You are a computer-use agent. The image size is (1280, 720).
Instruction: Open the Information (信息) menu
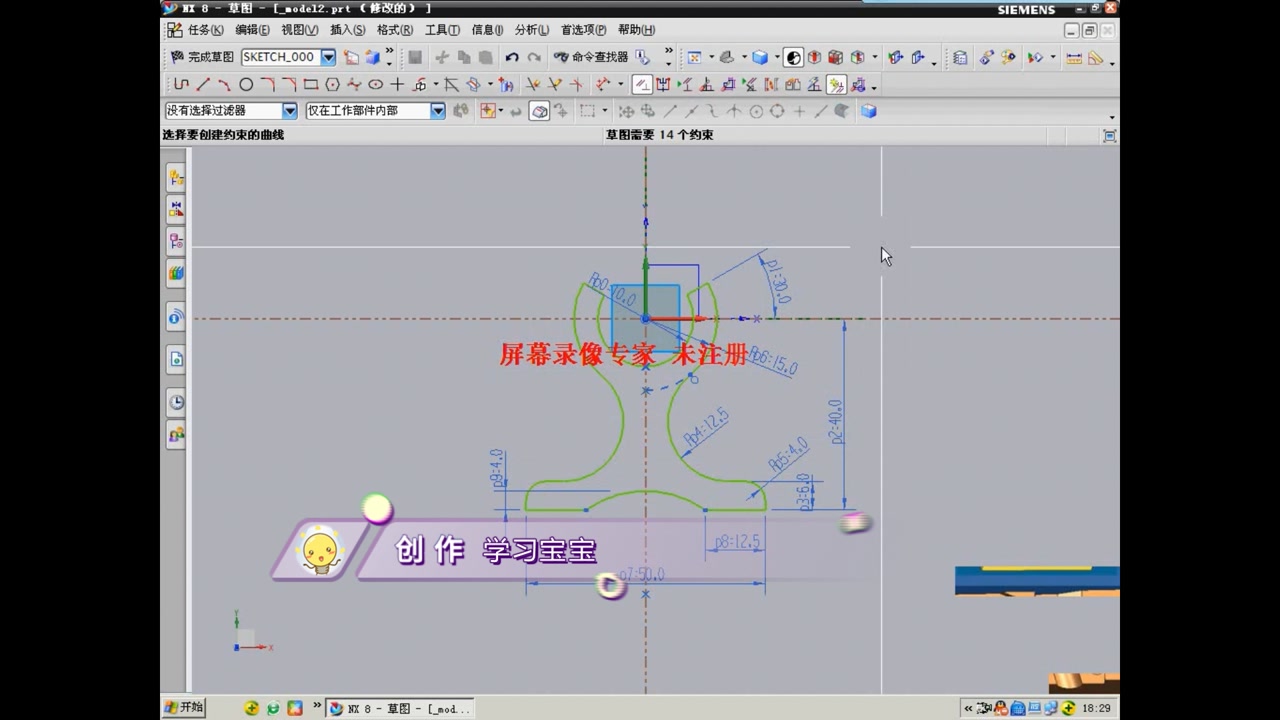pyautogui.click(x=487, y=30)
